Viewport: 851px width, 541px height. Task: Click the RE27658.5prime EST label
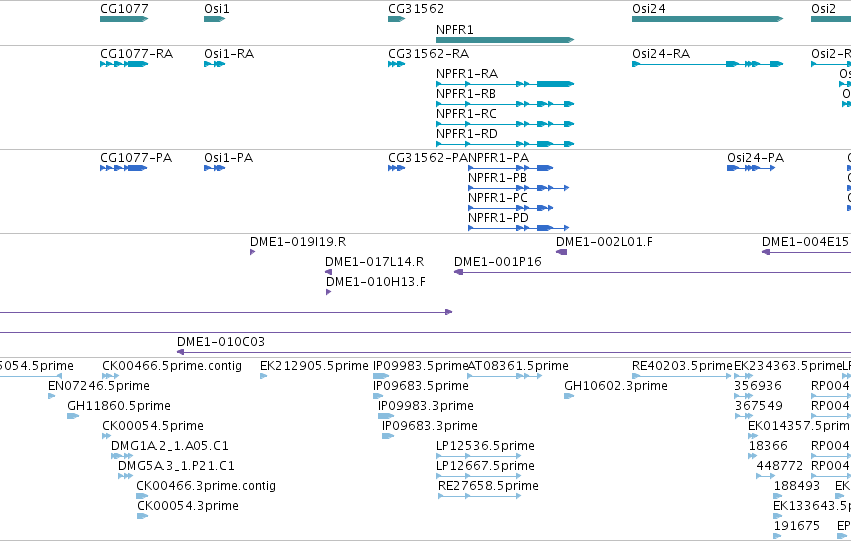[488, 487]
